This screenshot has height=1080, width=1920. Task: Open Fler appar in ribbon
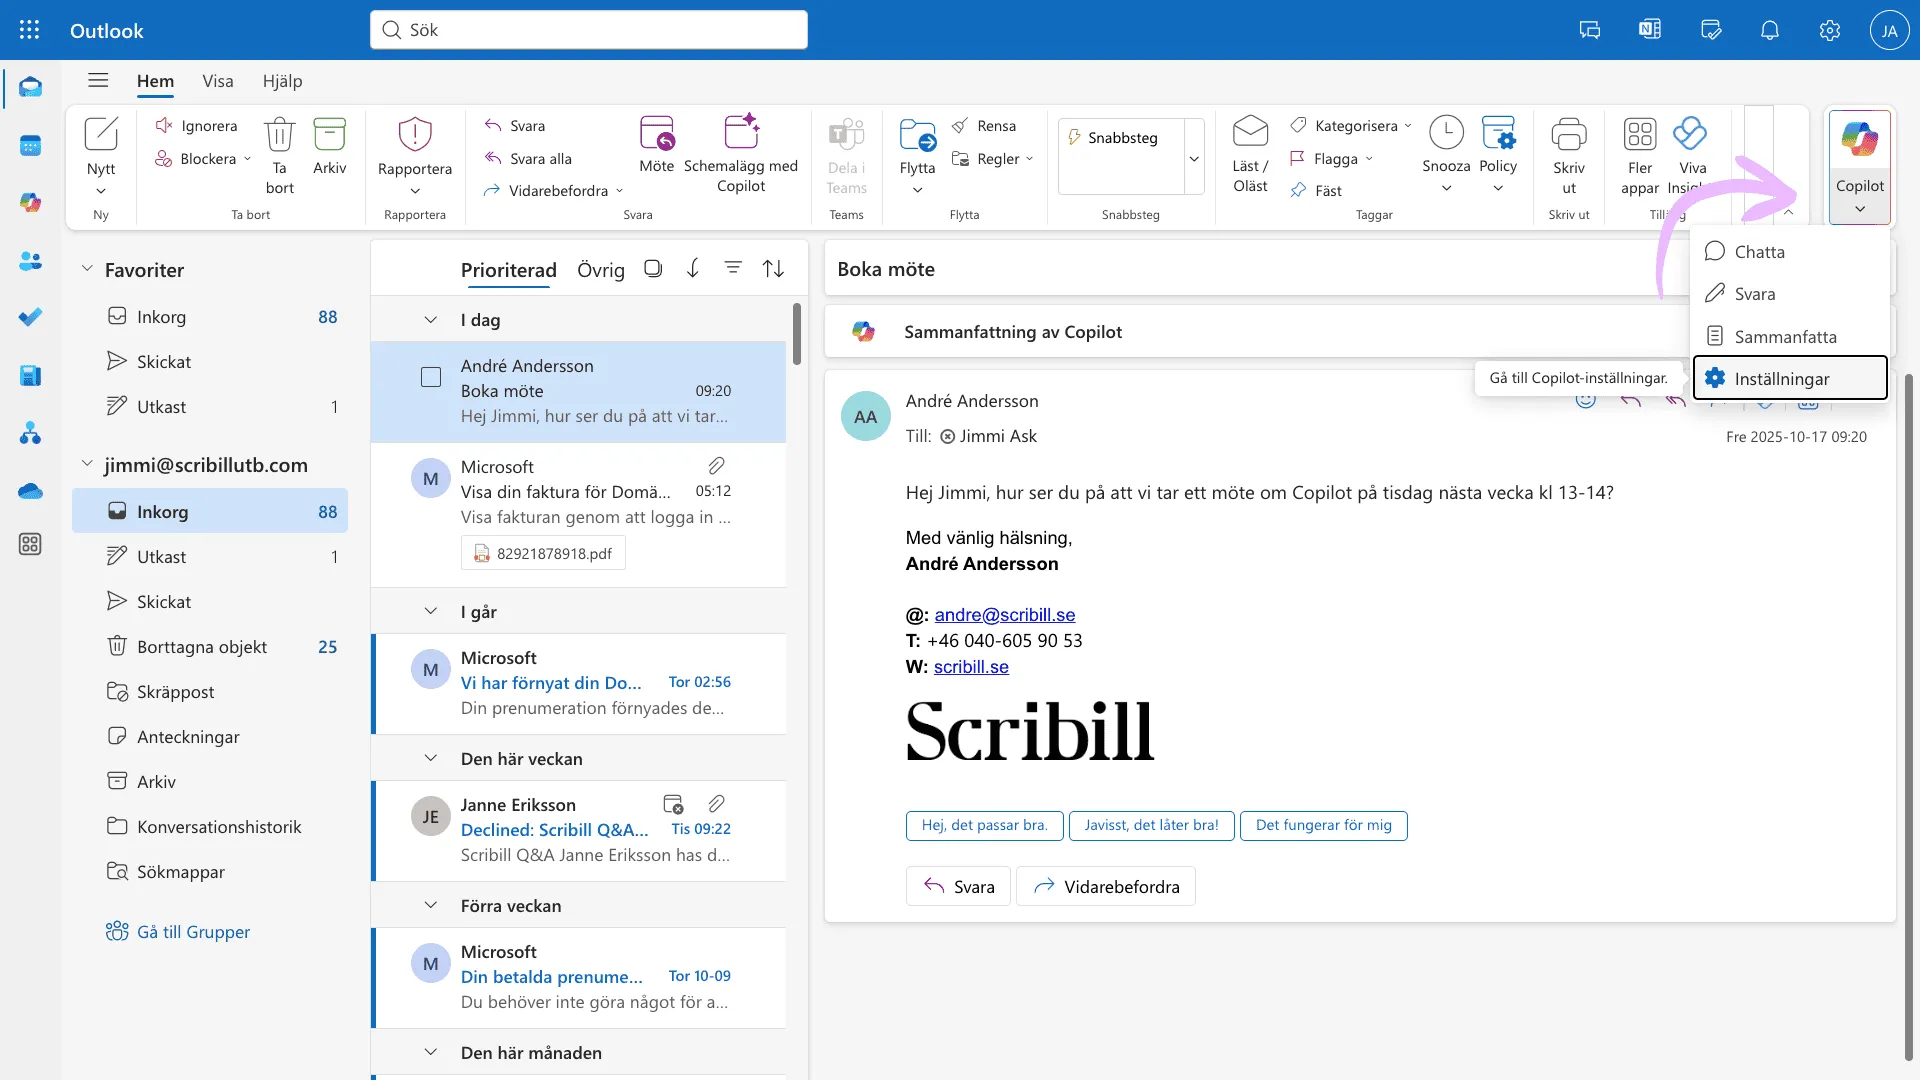[x=1640, y=155]
